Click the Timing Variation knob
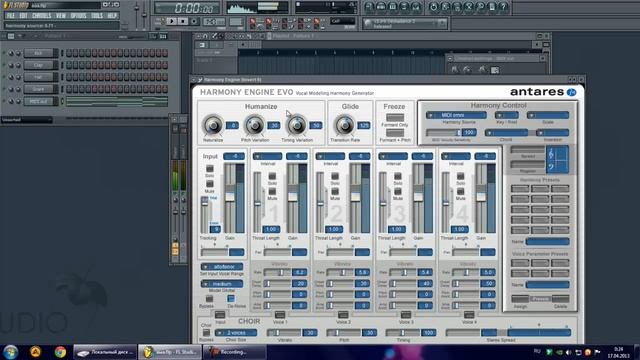Viewport: 640px width, 360px height. pyautogui.click(x=297, y=125)
